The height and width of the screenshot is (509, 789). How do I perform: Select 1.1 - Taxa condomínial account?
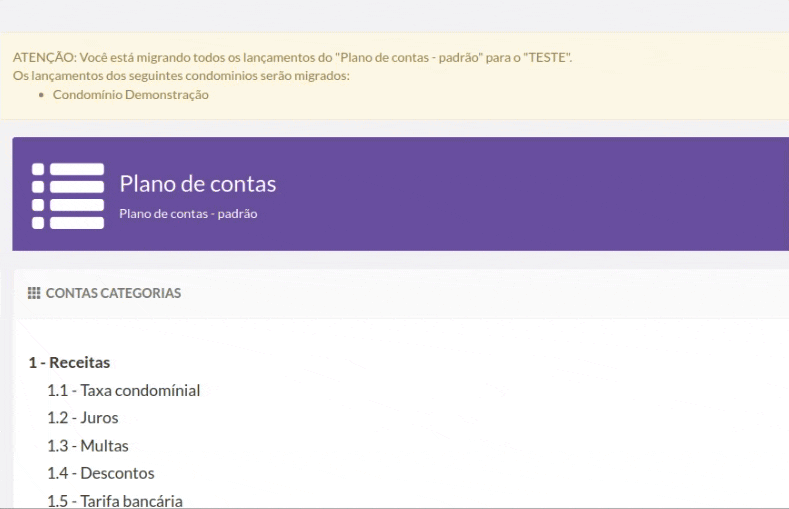pos(124,391)
